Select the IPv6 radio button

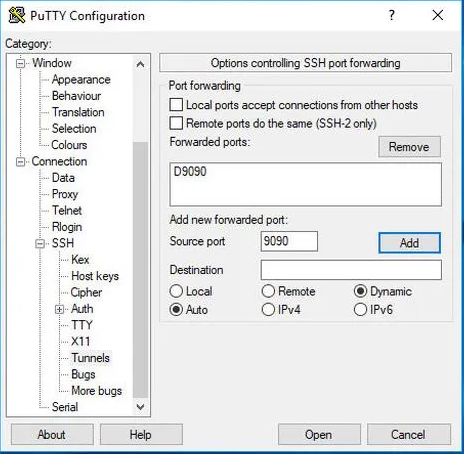[x=360, y=310]
